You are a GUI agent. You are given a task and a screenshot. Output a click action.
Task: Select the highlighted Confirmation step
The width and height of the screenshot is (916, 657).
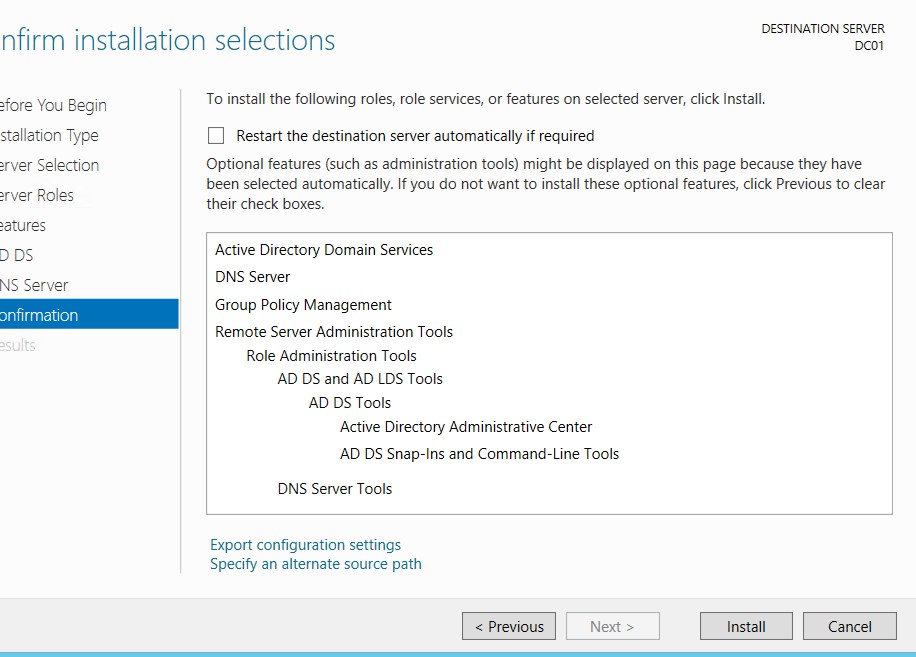[x=89, y=314]
